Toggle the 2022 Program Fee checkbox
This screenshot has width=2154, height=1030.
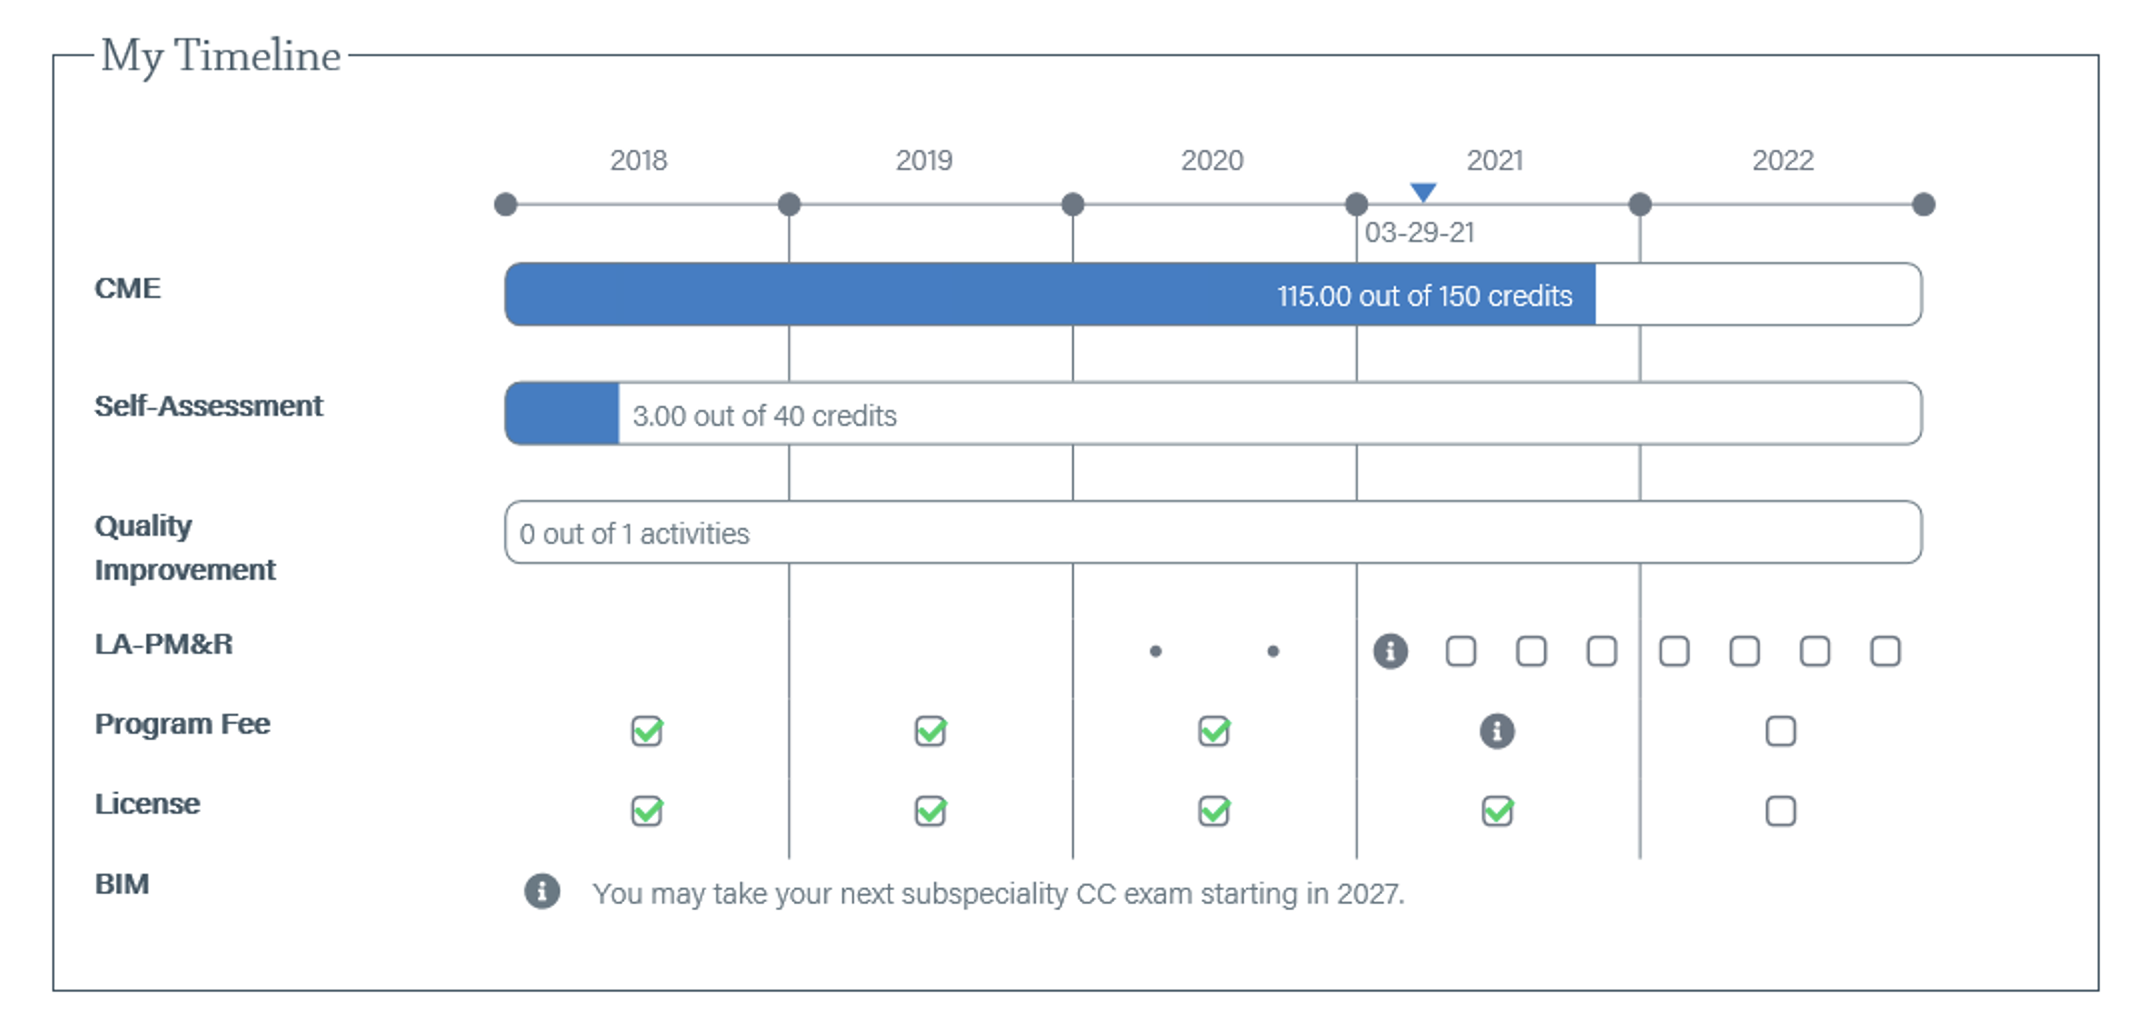pos(1781,731)
